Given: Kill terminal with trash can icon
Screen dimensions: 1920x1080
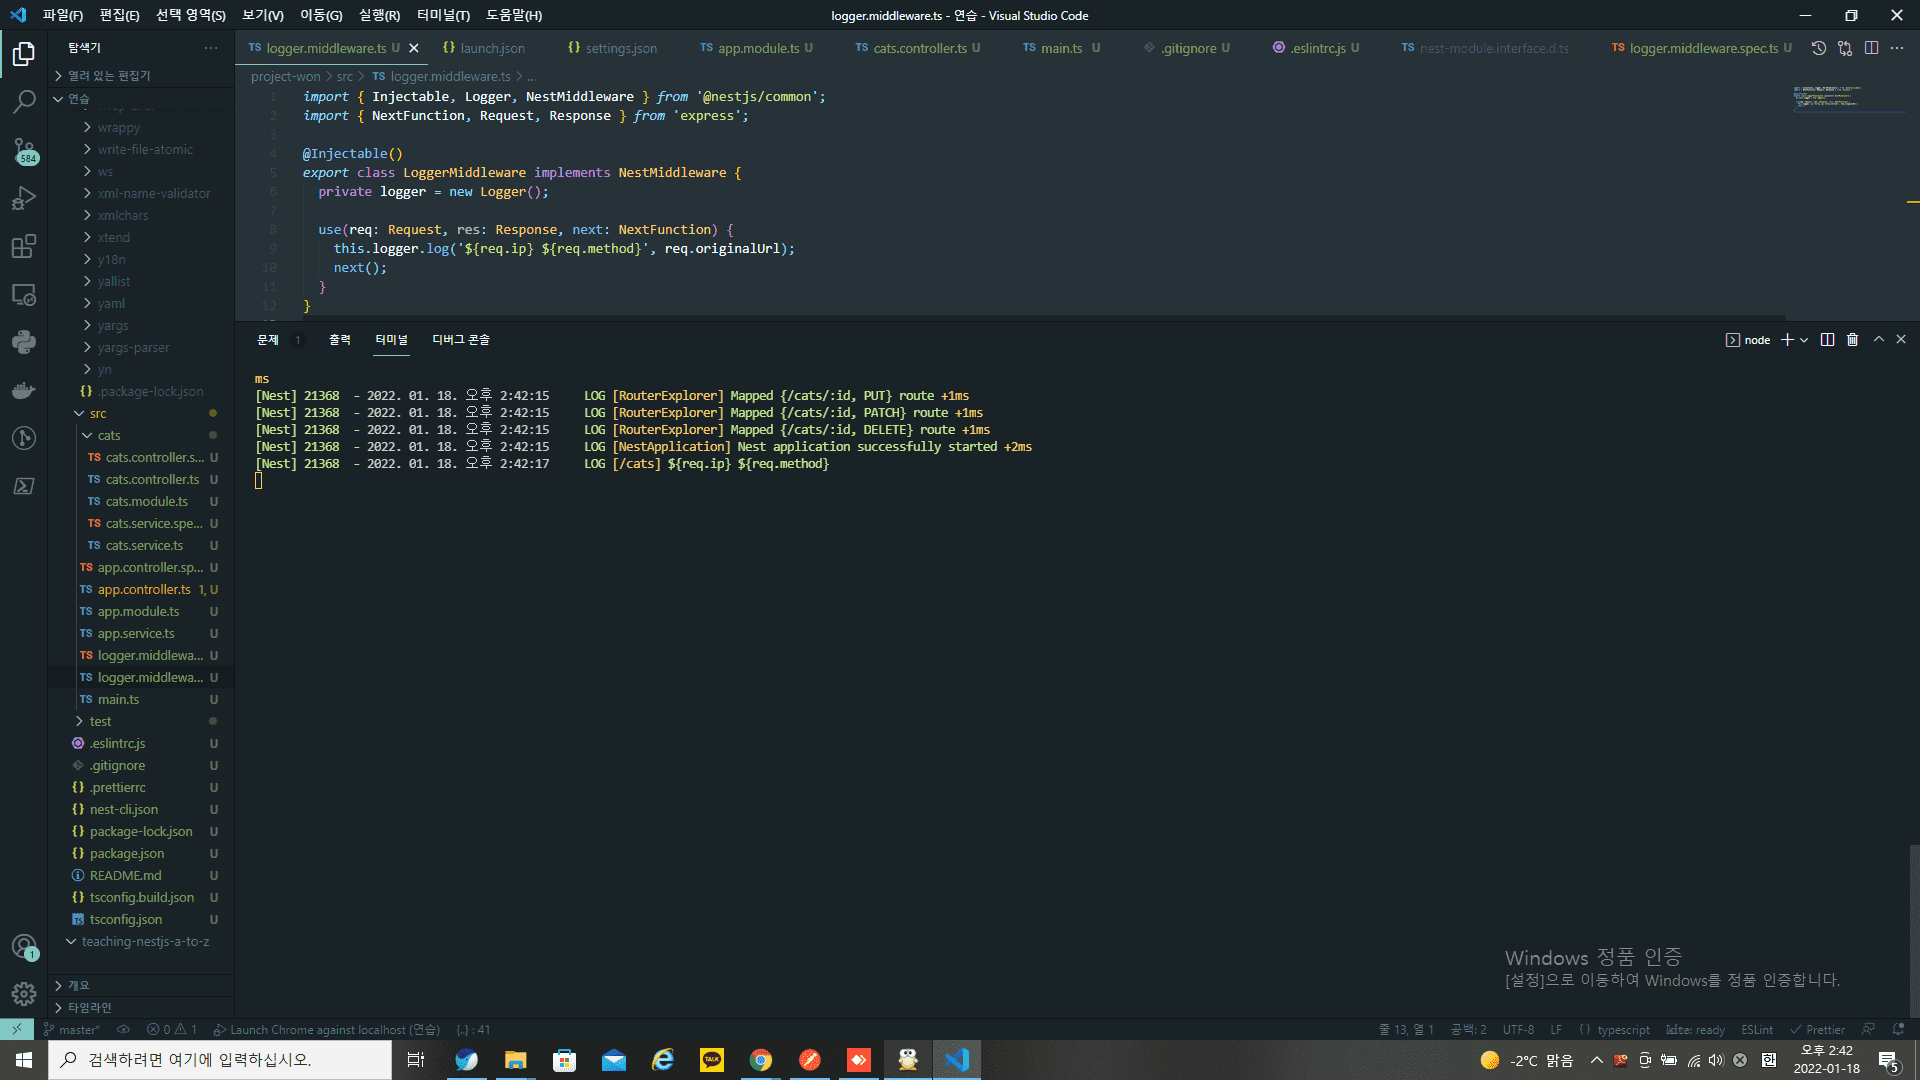Looking at the screenshot, I should 1852,340.
